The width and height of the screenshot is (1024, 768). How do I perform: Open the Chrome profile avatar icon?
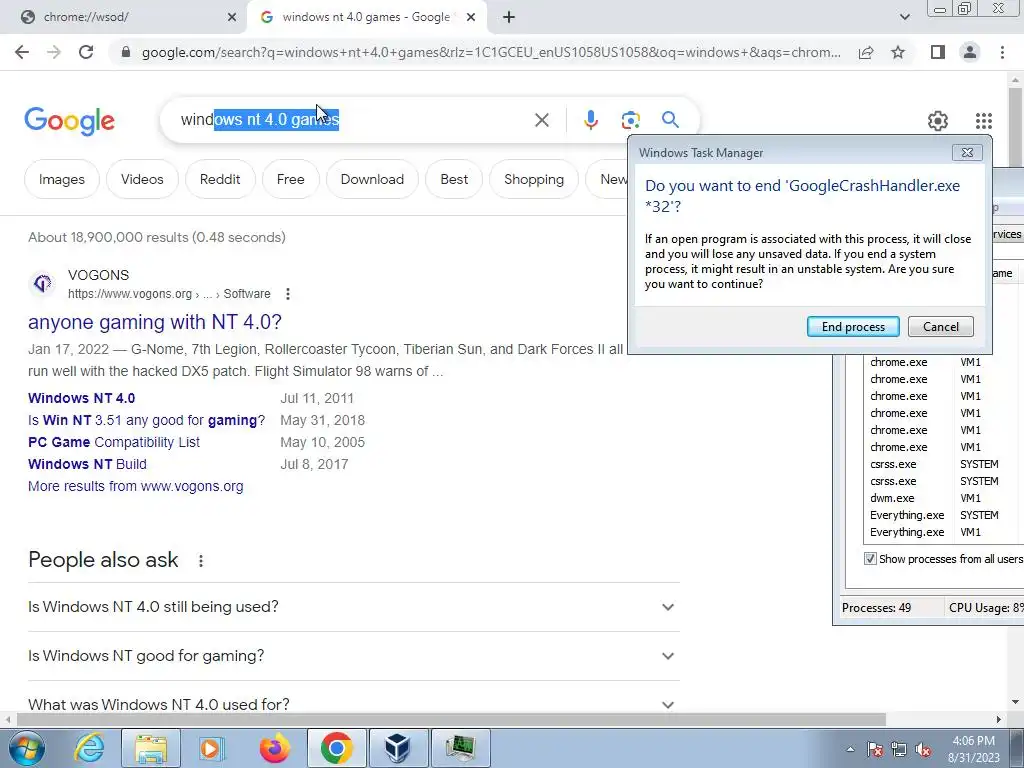pyautogui.click(x=970, y=52)
